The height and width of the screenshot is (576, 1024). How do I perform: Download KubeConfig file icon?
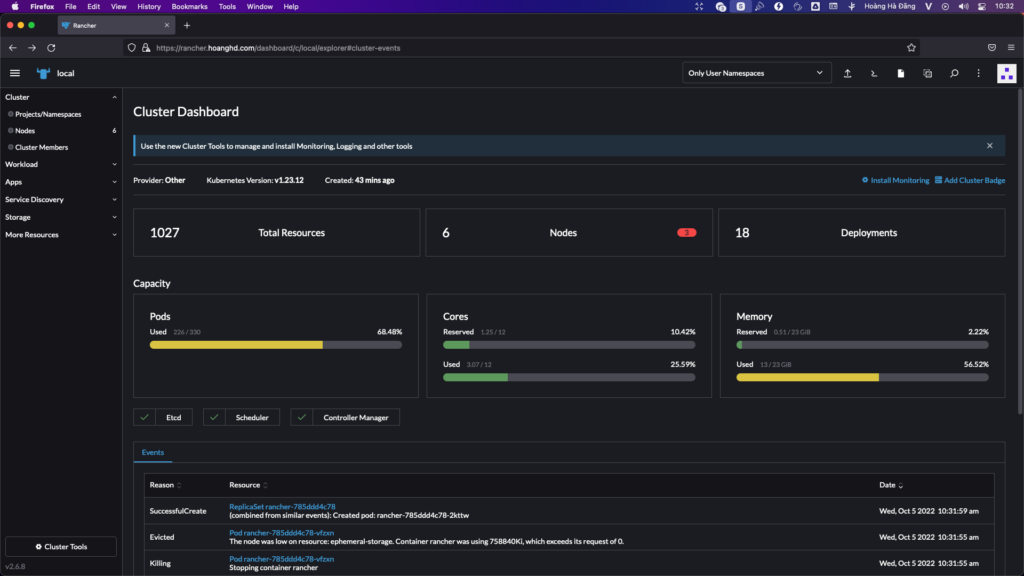click(x=901, y=73)
